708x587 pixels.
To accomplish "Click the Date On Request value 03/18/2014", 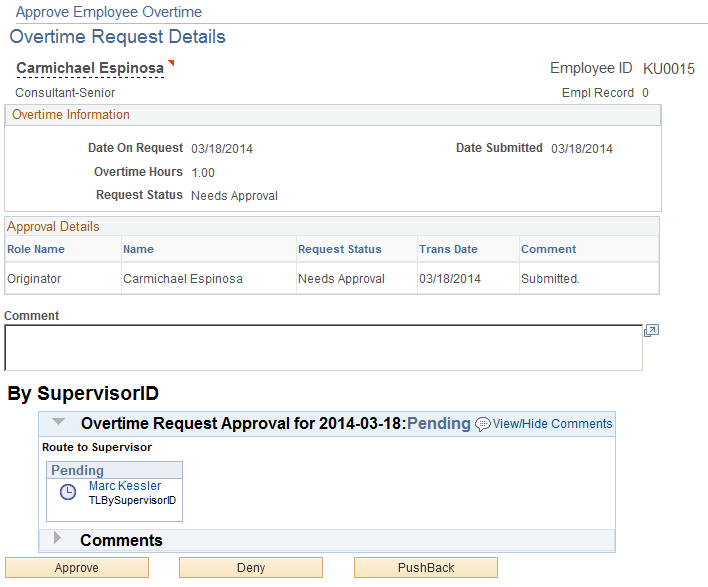I will (222, 149).
